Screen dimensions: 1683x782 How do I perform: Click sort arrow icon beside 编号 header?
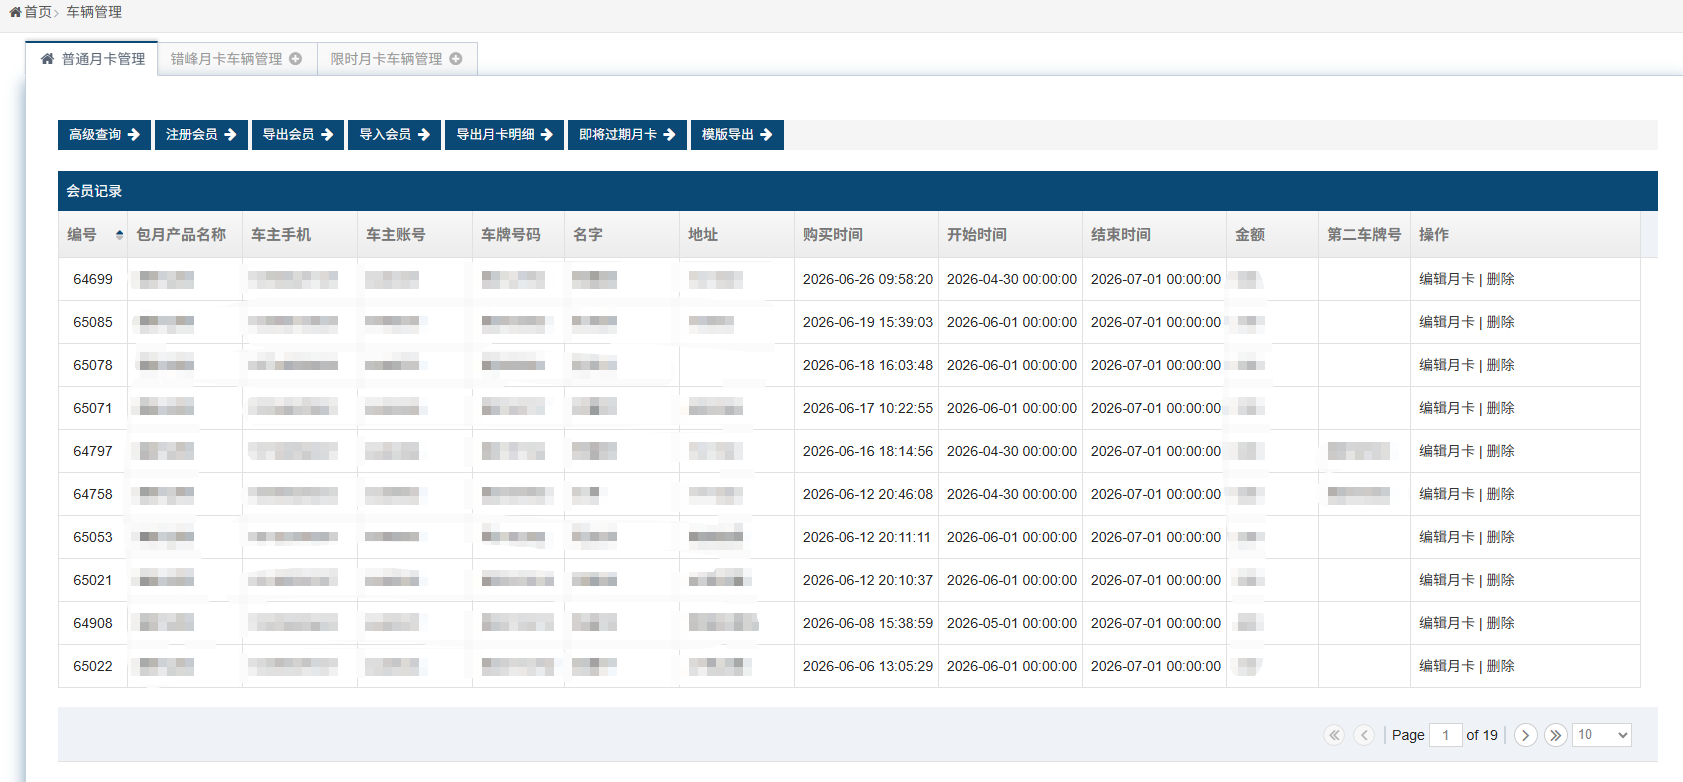(x=119, y=235)
